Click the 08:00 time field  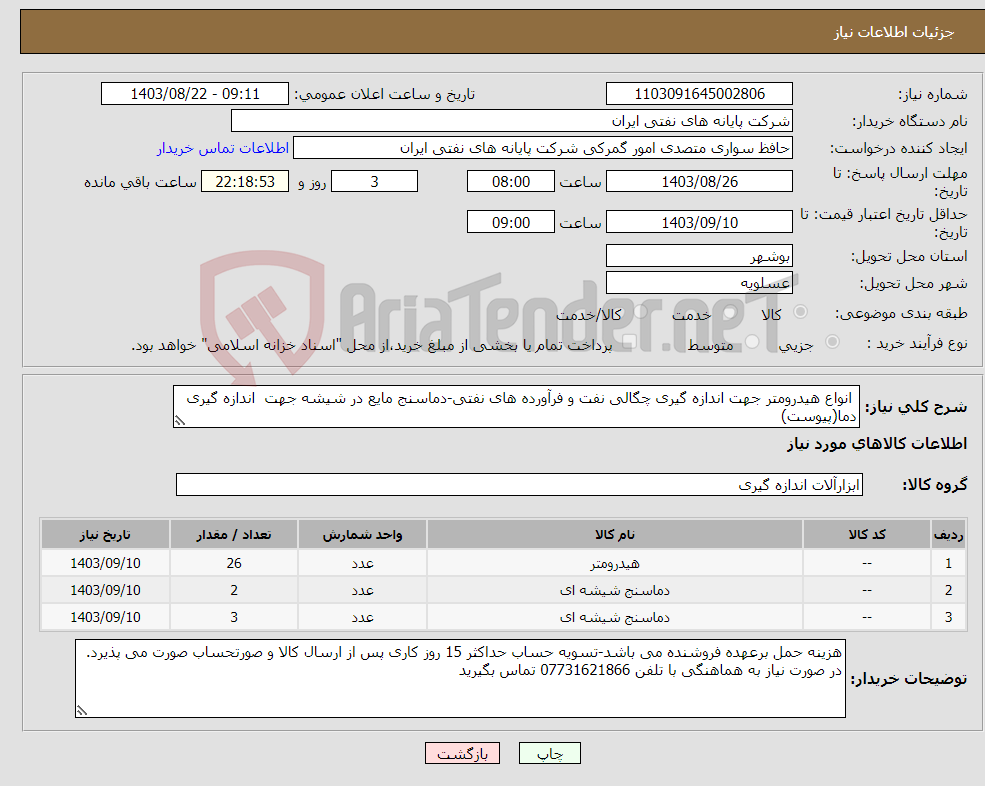(x=511, y=182)
